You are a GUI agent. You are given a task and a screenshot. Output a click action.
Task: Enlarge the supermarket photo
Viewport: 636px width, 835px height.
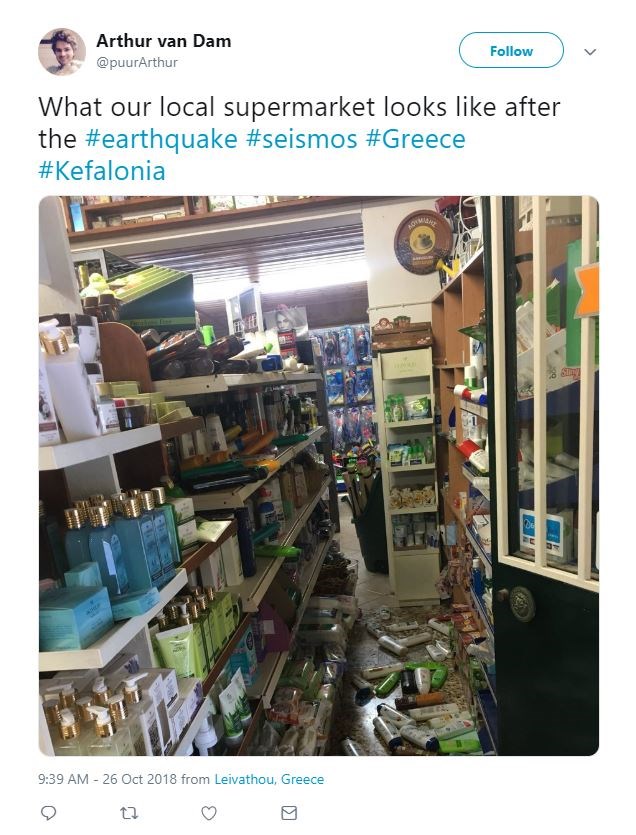[x=319, y=476]
